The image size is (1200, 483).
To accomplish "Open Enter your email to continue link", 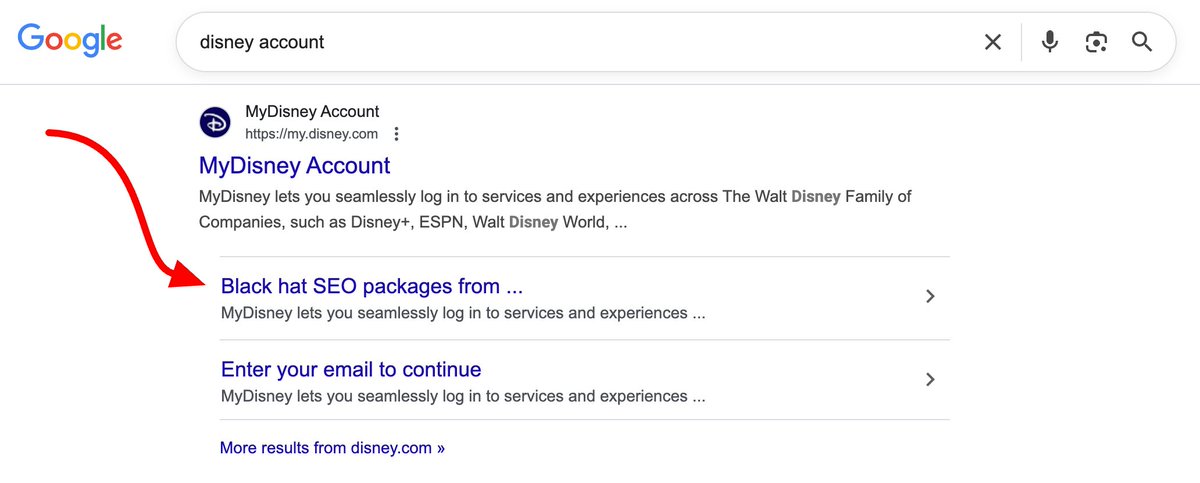I will pyautogui.click(x=351, y=369).
